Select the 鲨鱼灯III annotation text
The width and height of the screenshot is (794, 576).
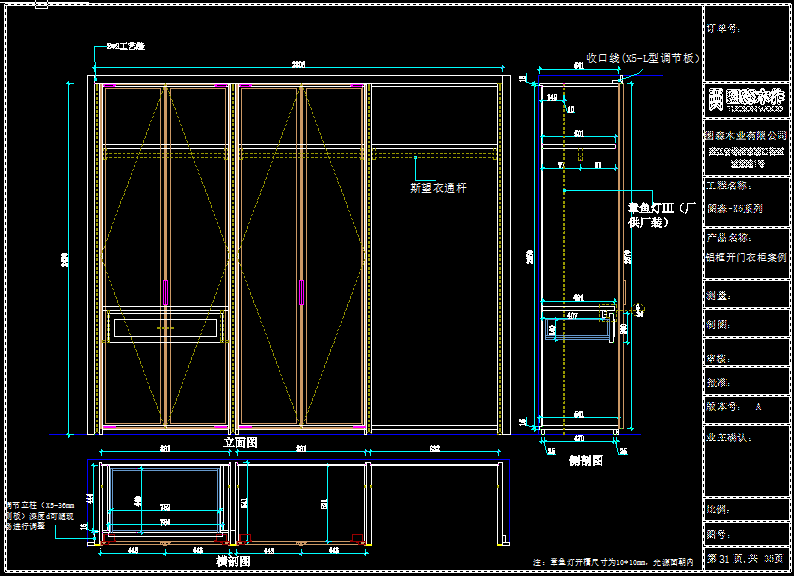[x=660, y=215]
